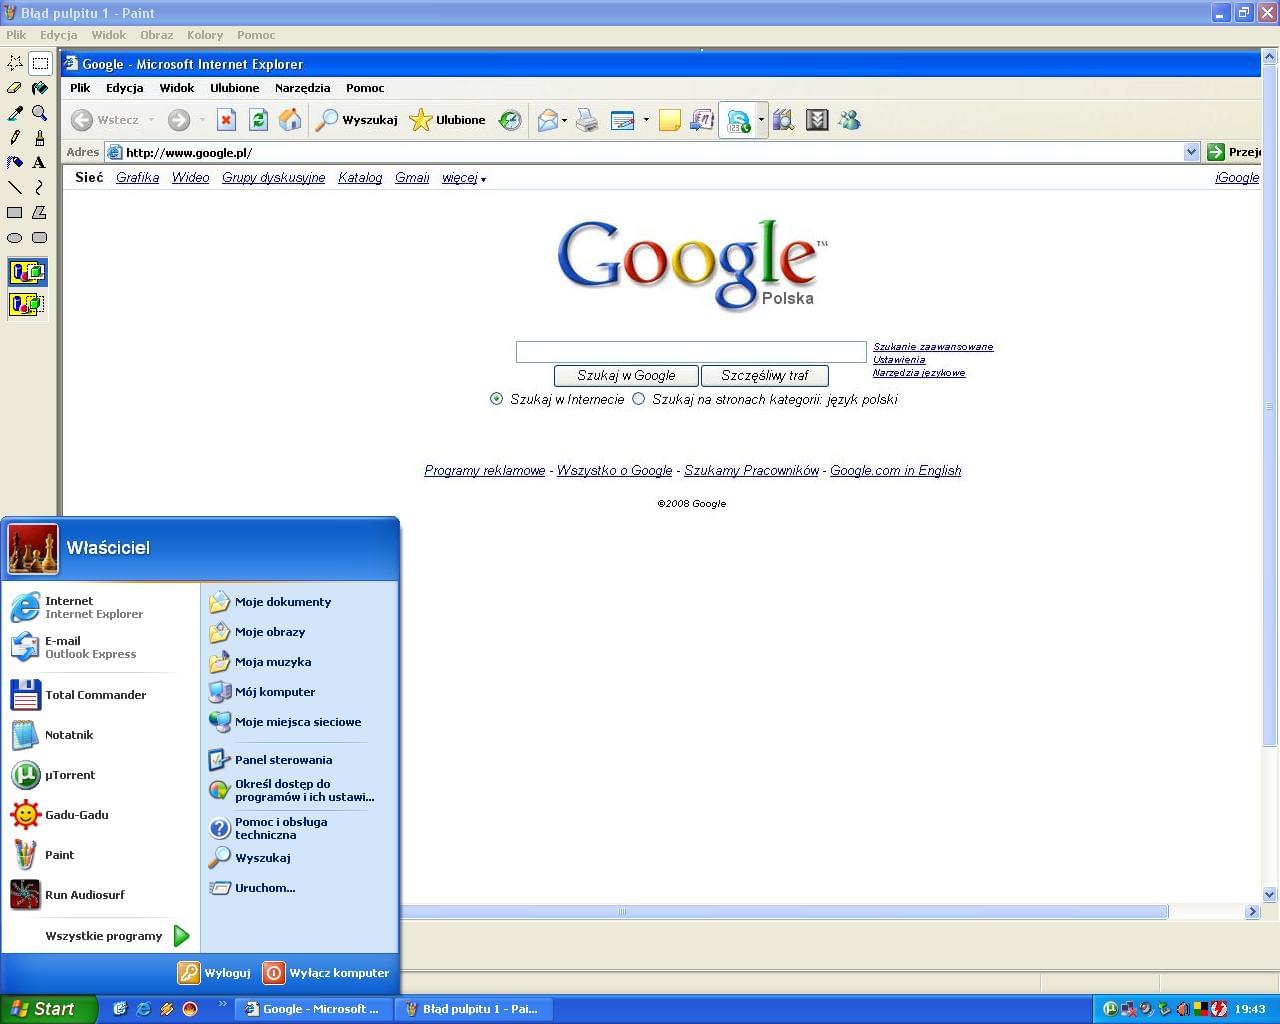Click the IE Stop icon with red X
The image size is (1280, 1024).
(226, 120)
